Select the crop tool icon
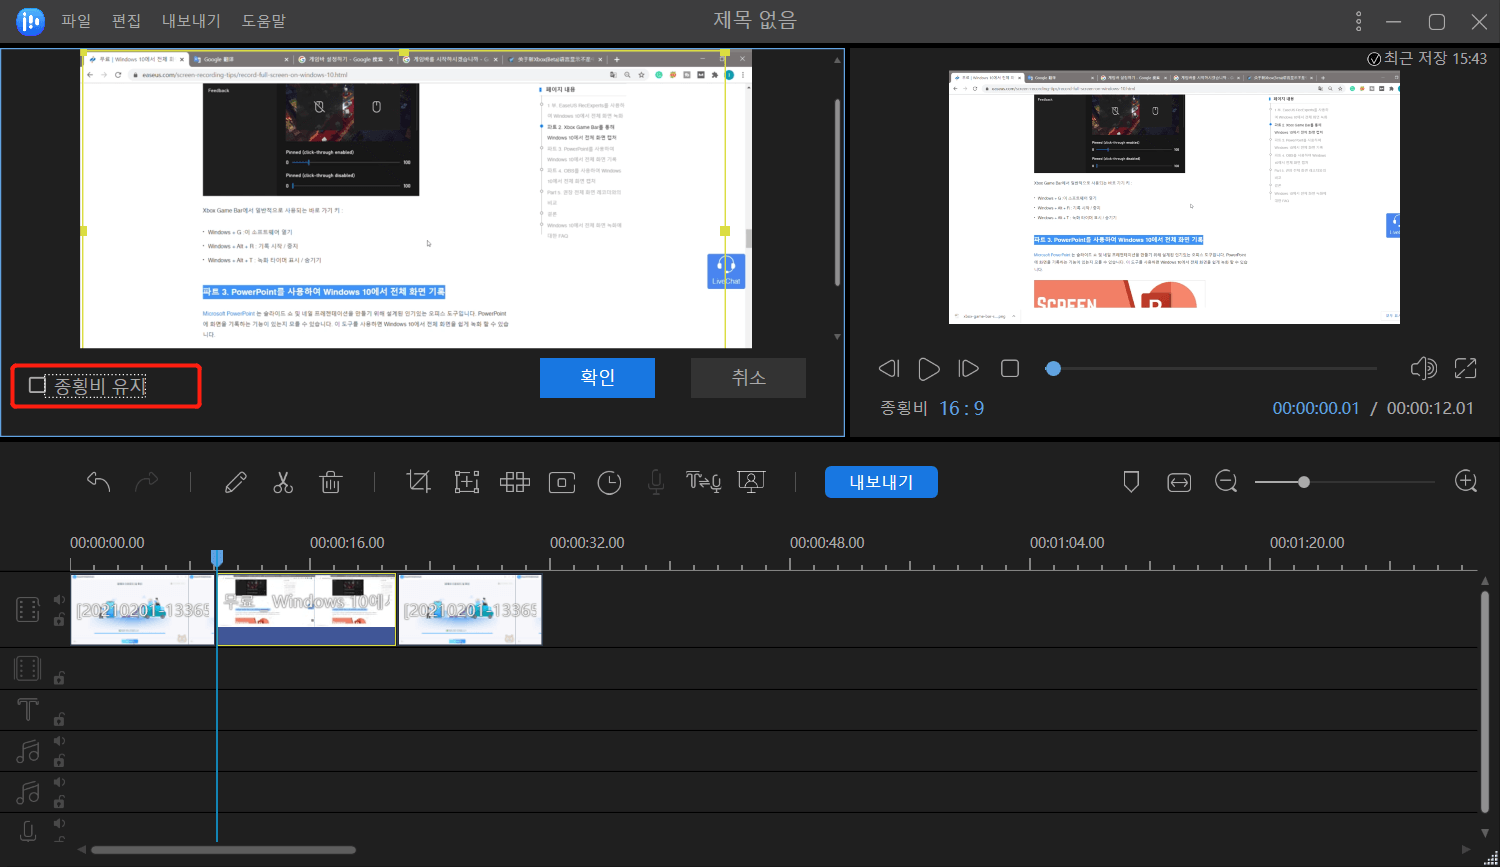 419,482
